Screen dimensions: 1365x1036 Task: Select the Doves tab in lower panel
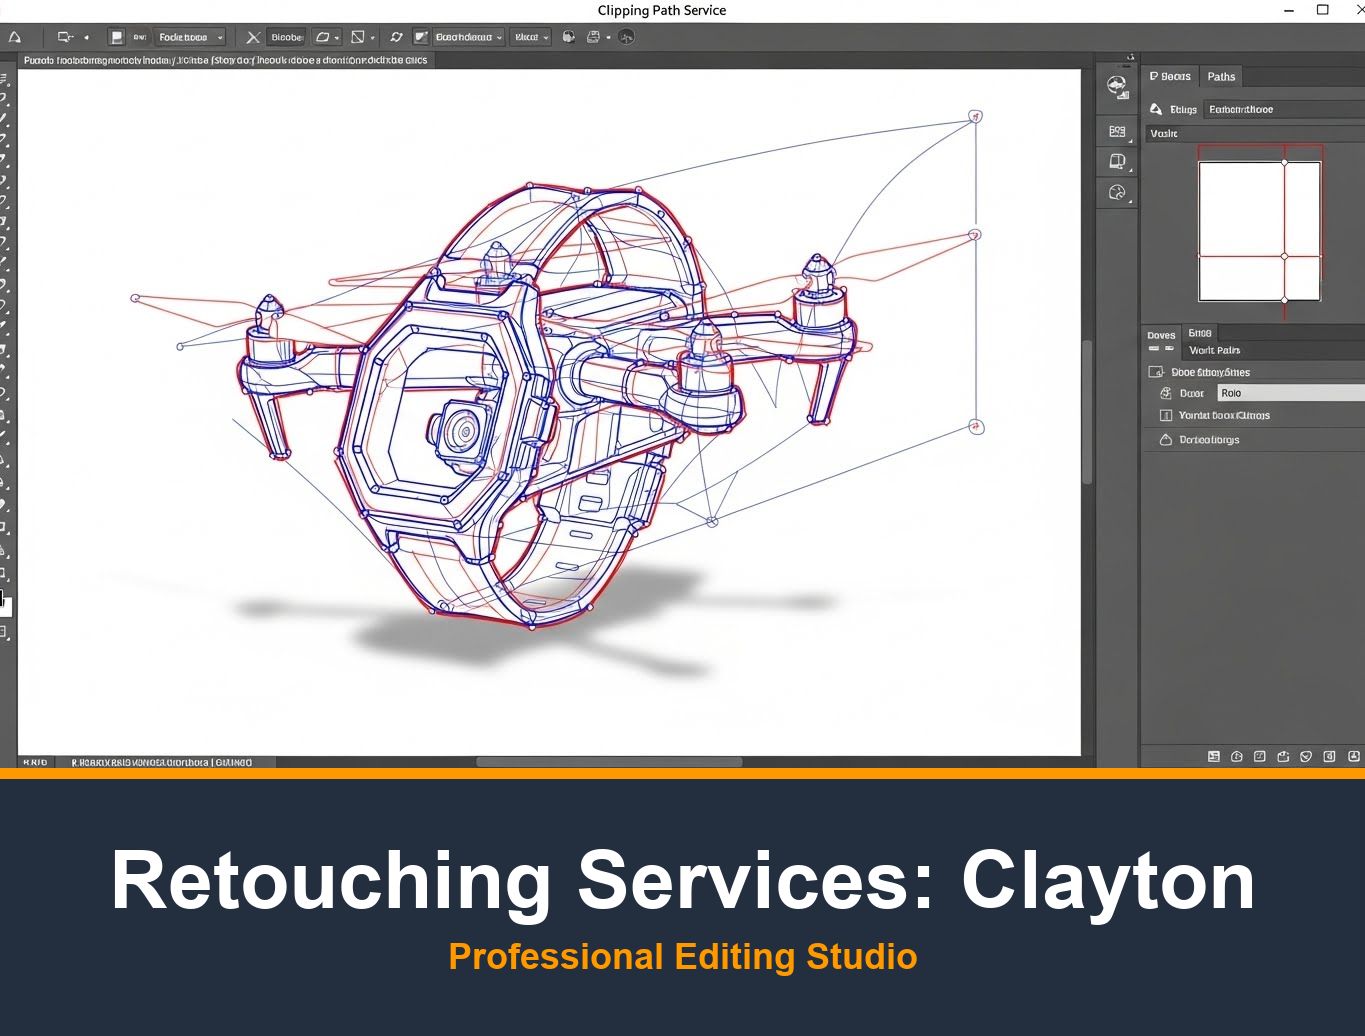1161,335
